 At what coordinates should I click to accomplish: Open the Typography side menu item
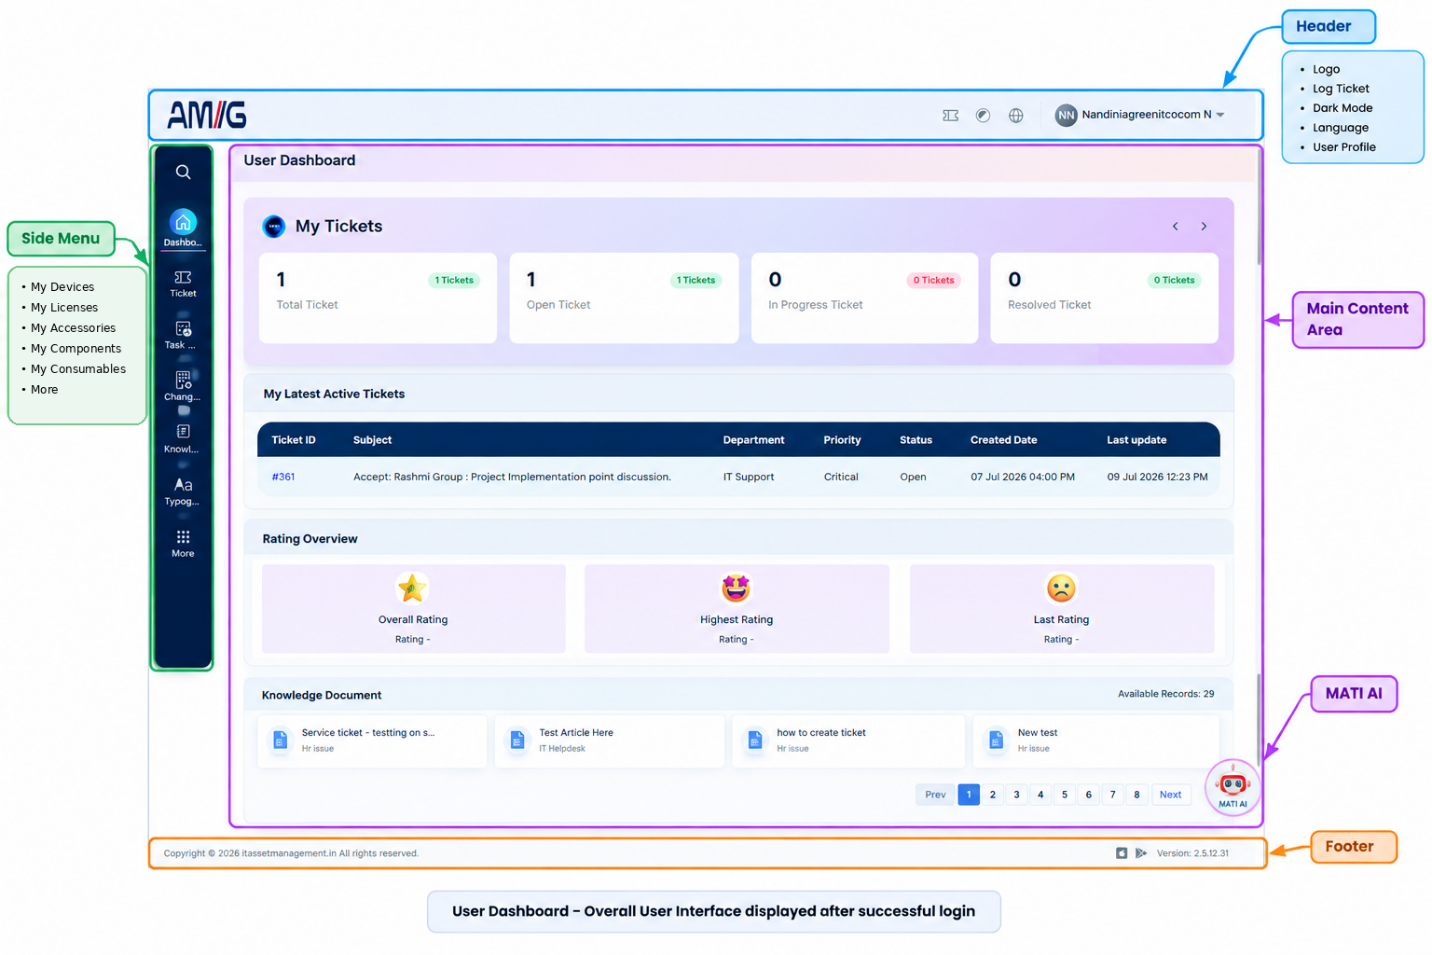tap(183, 491)
